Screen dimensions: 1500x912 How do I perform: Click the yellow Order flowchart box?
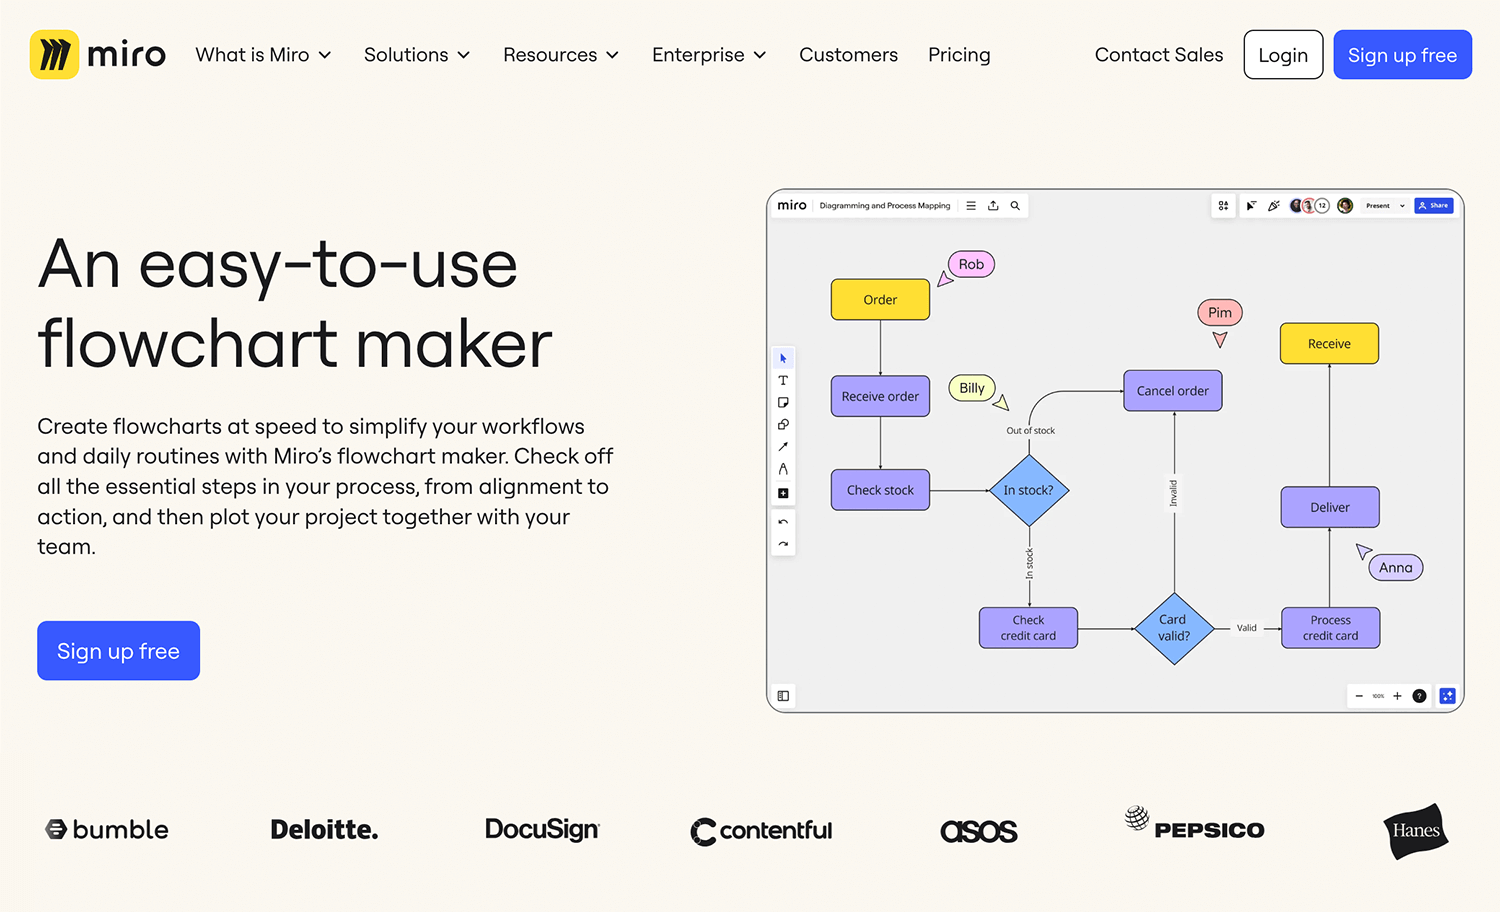pyautogui.click(x=880, y=300)
